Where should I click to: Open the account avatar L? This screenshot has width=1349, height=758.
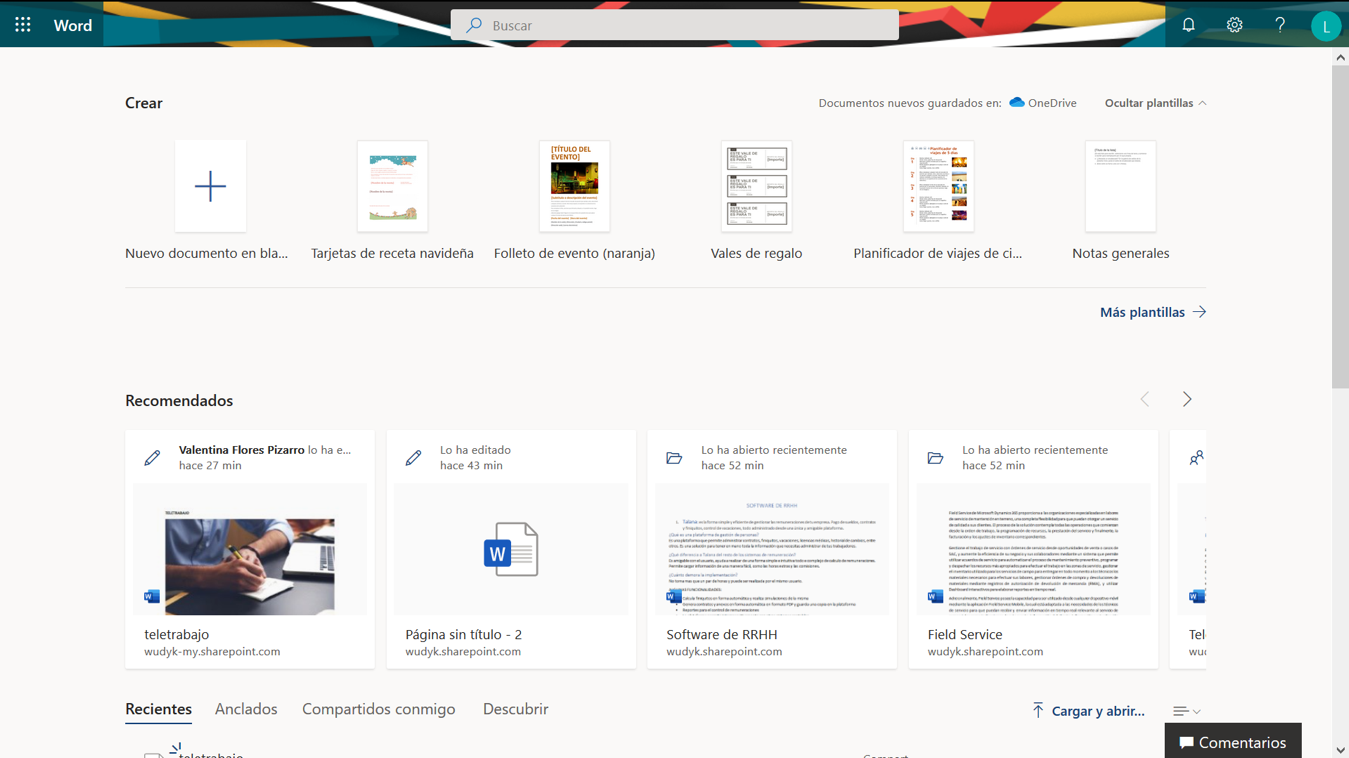(1326, 26)
